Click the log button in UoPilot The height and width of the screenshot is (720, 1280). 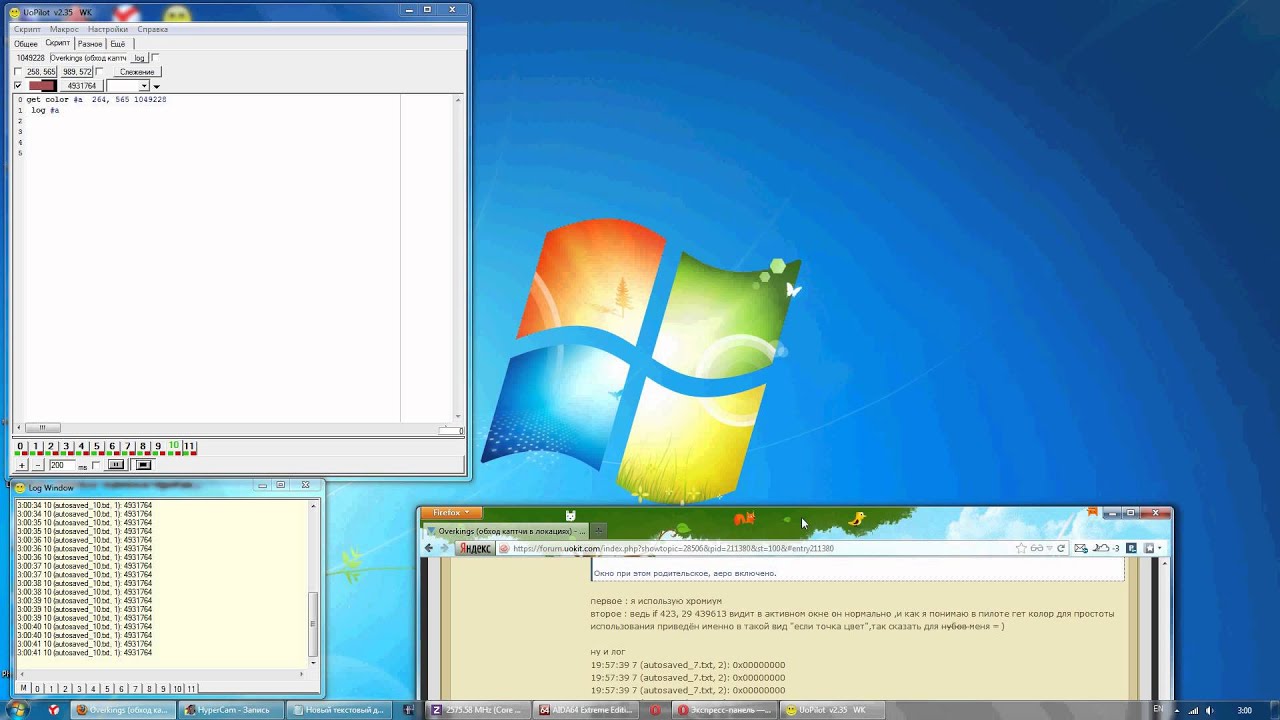pos(139,58)
